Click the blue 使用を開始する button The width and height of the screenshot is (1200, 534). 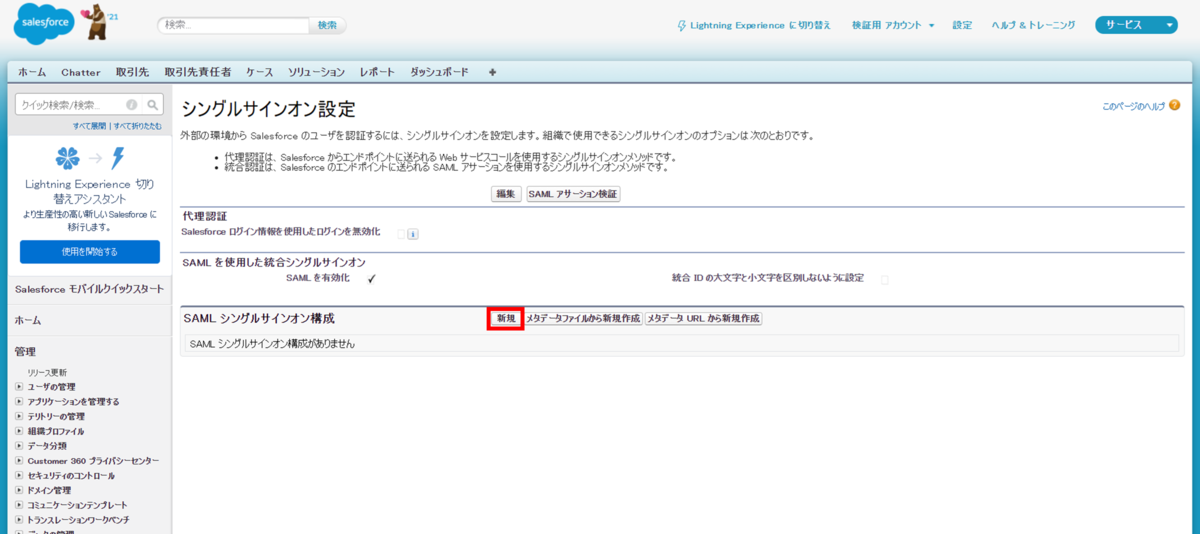coord(90,251)
